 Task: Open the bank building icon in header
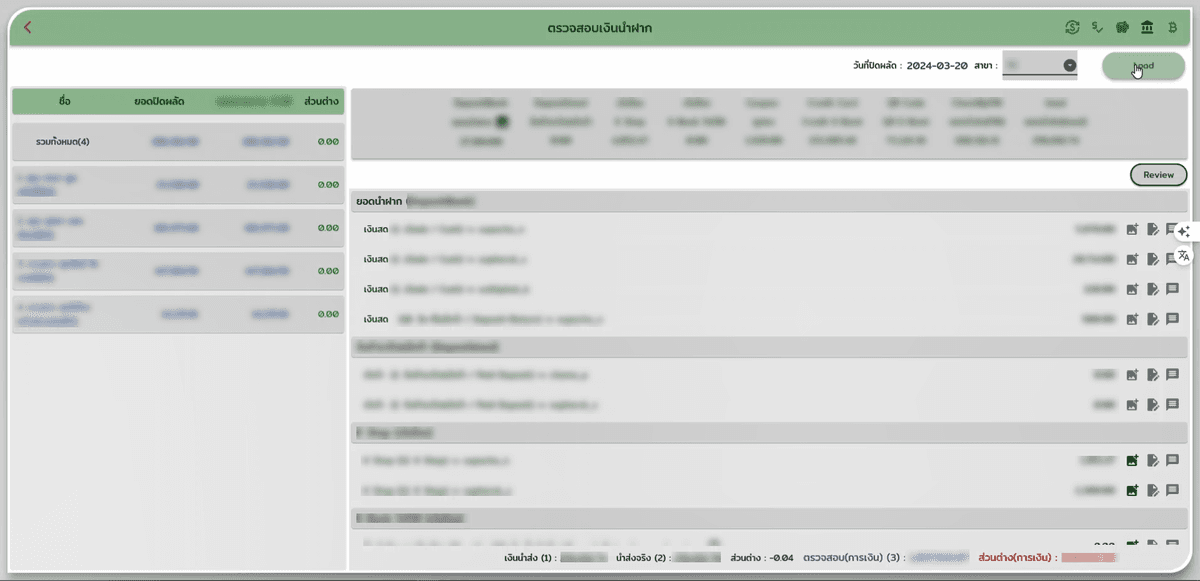1146,27
